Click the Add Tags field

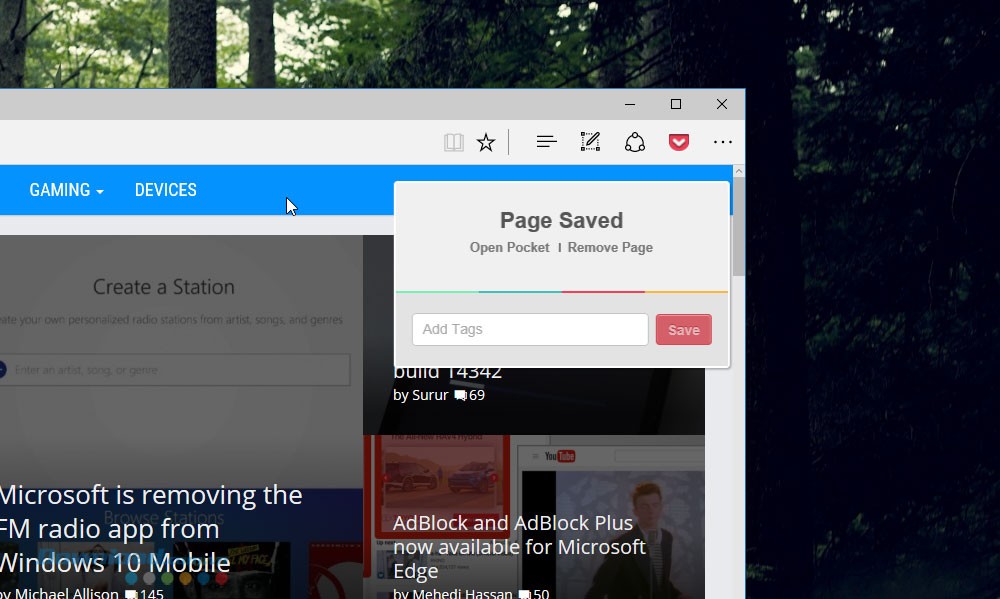click(530, 329)
